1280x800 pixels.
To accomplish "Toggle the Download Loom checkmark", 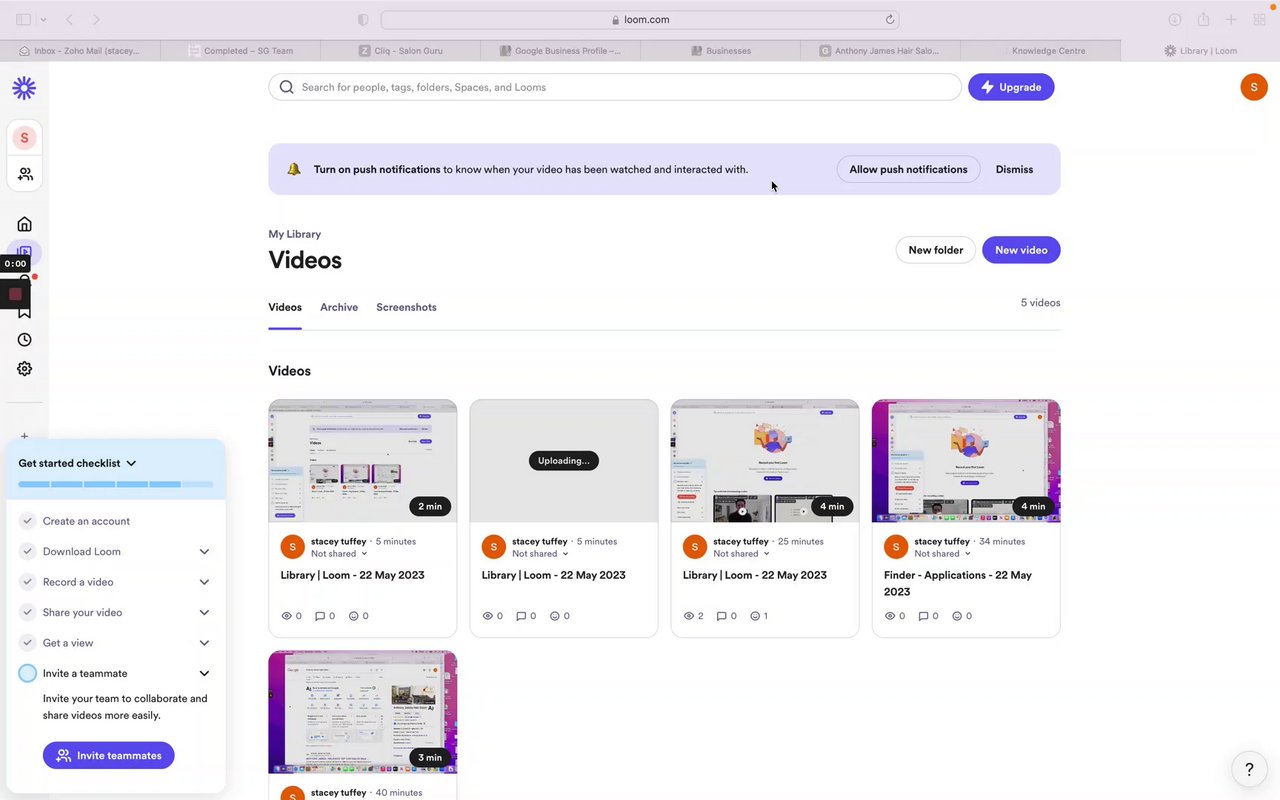I will 28,551.
